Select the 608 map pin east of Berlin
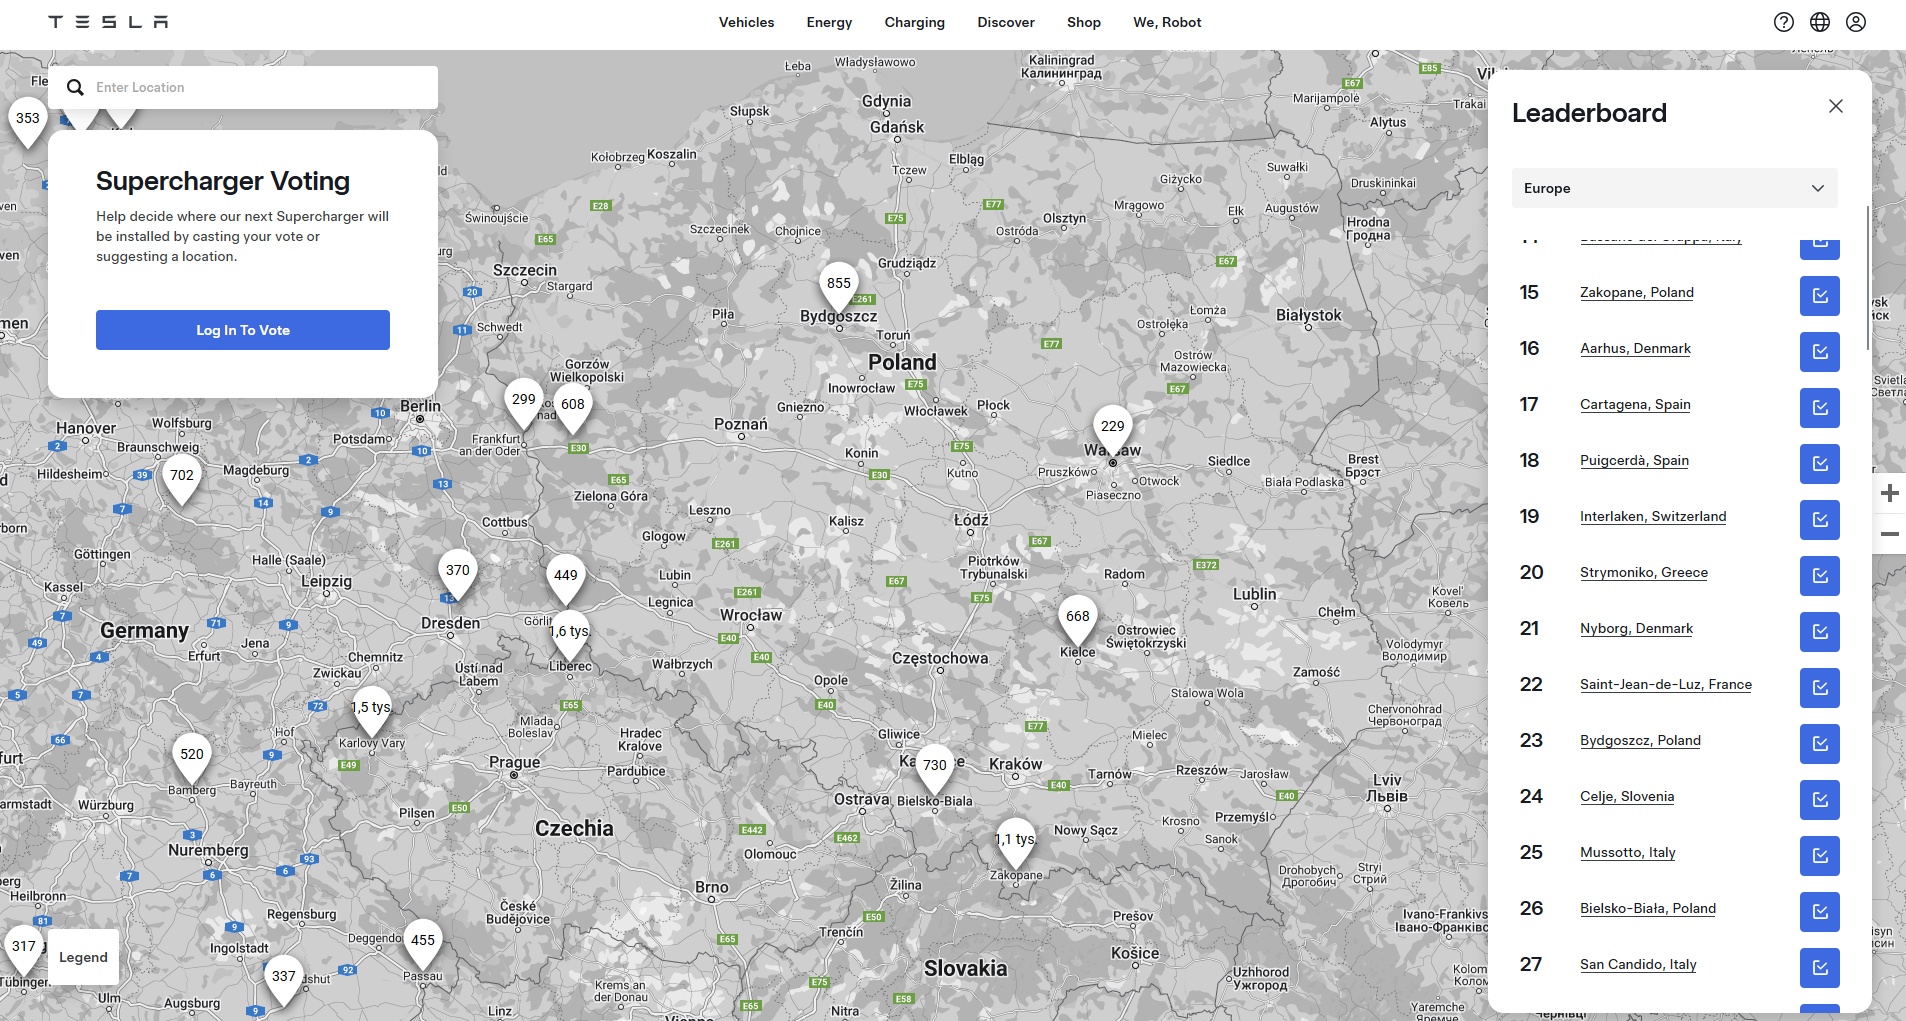Image resolution: width=1906 pixels, height=1021 pixels. [573, 406]
